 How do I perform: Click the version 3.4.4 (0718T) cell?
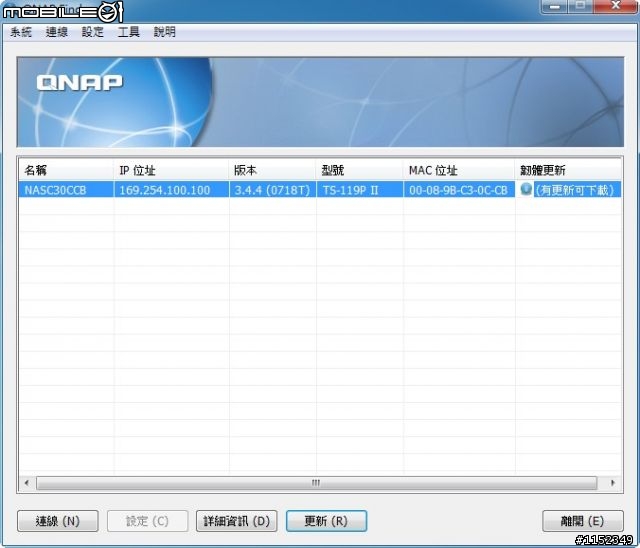tap(273, 190)
